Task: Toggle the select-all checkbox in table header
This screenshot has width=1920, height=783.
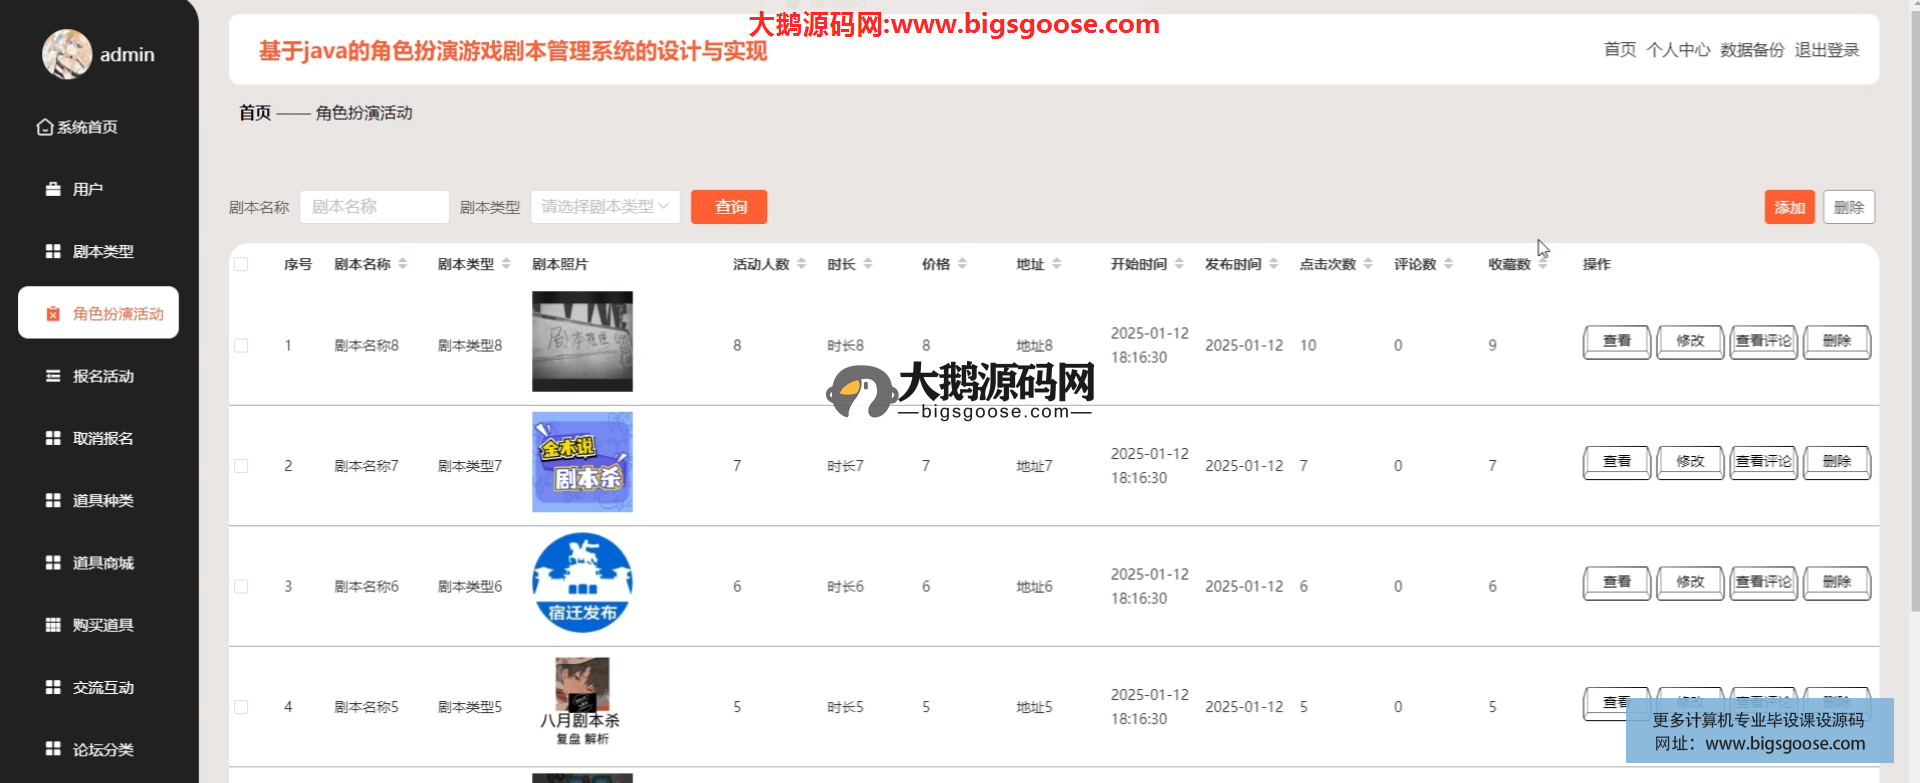Action: point(241,264)
